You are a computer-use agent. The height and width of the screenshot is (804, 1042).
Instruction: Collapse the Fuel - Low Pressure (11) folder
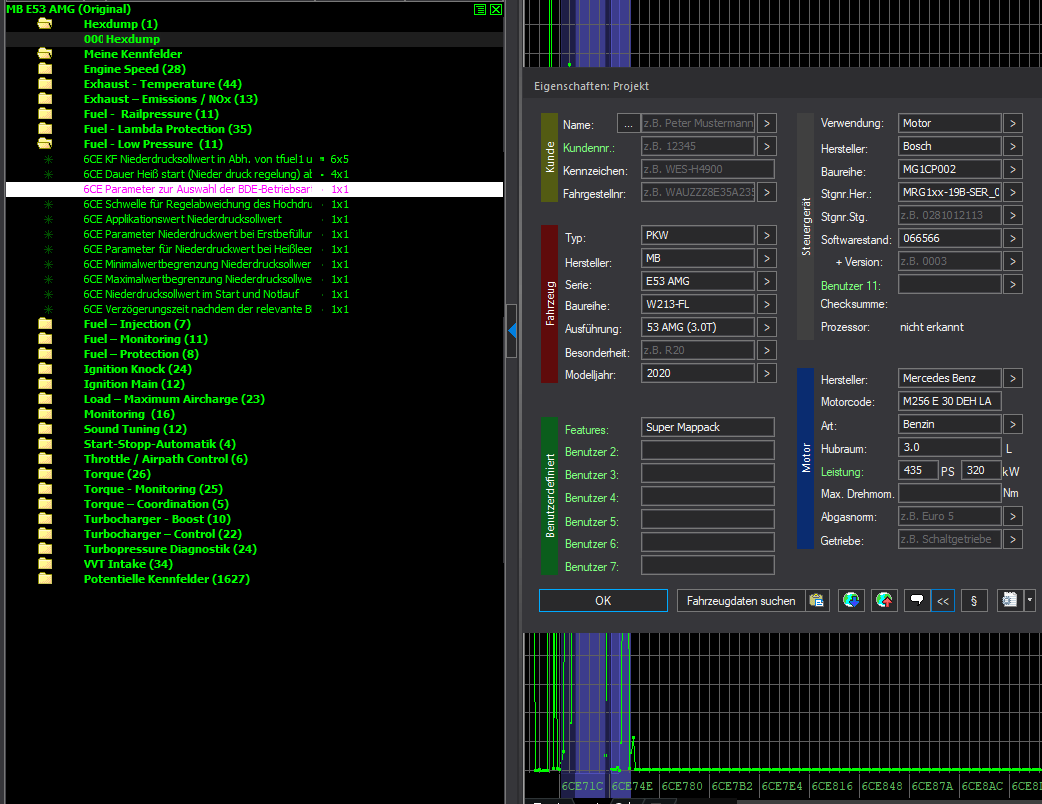tap(45, 144)
